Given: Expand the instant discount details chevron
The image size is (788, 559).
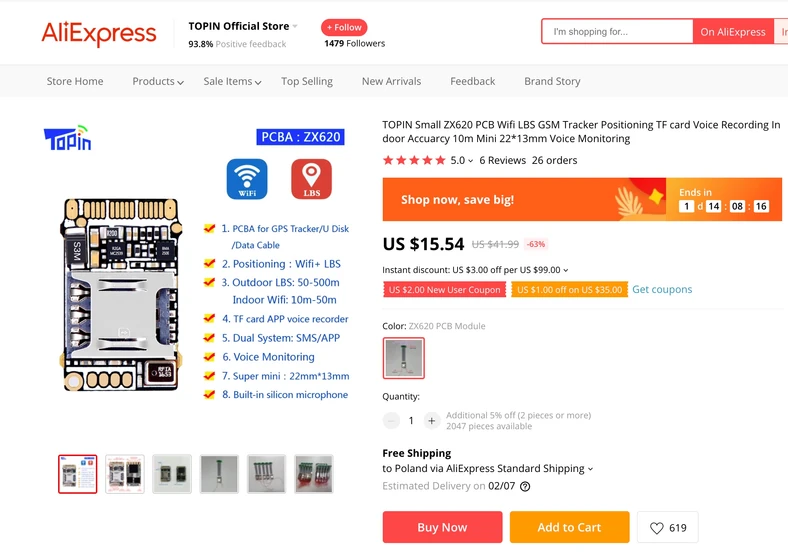Looking at the screenshot, I should 566,270.
